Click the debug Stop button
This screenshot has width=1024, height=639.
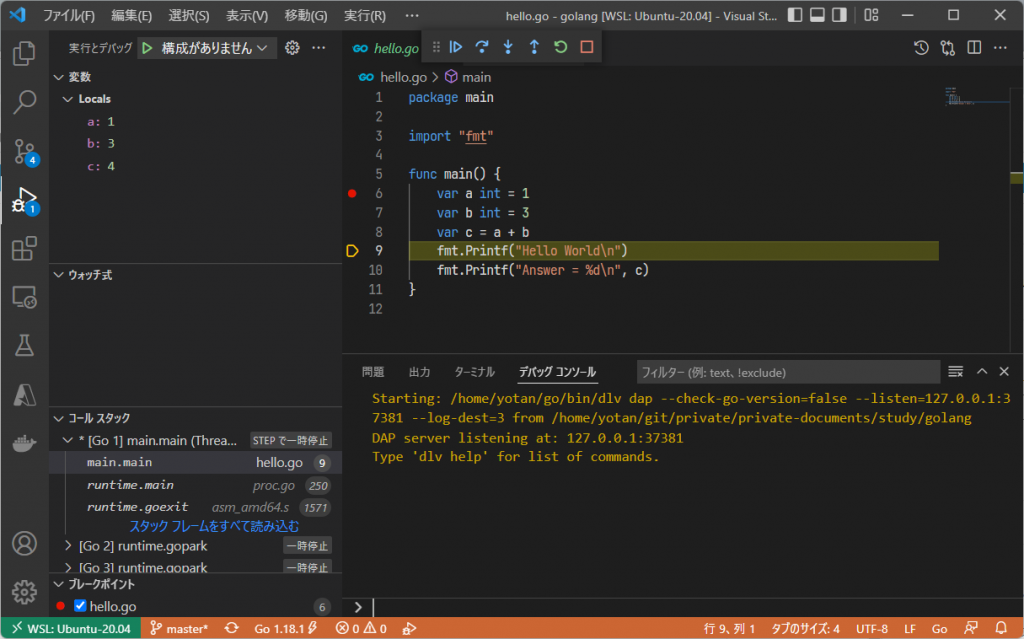click(x=586, y=47)
